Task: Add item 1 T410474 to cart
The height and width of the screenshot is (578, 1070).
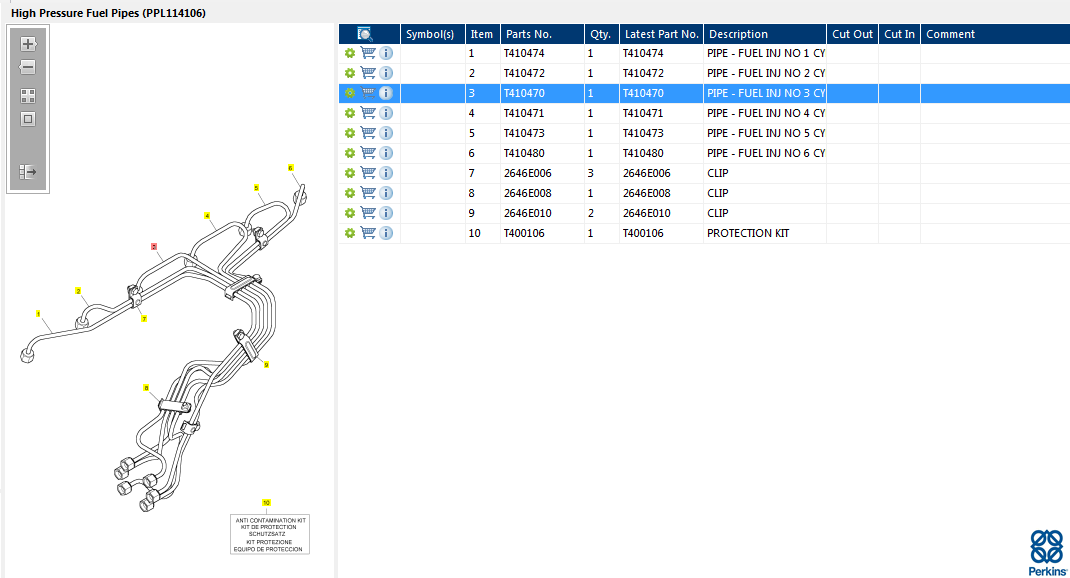Action: [x=368, y=53]
